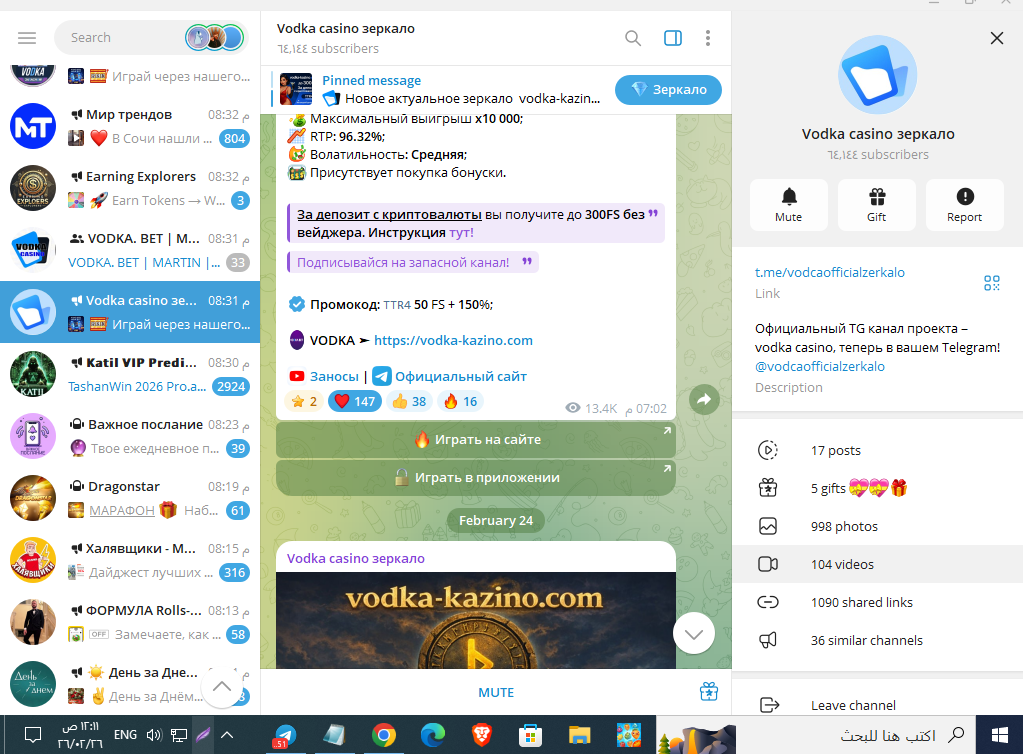Click MUTE at chat bottom
The width and height of the screenshot is (1023, 754).
[x=496, y=692]
